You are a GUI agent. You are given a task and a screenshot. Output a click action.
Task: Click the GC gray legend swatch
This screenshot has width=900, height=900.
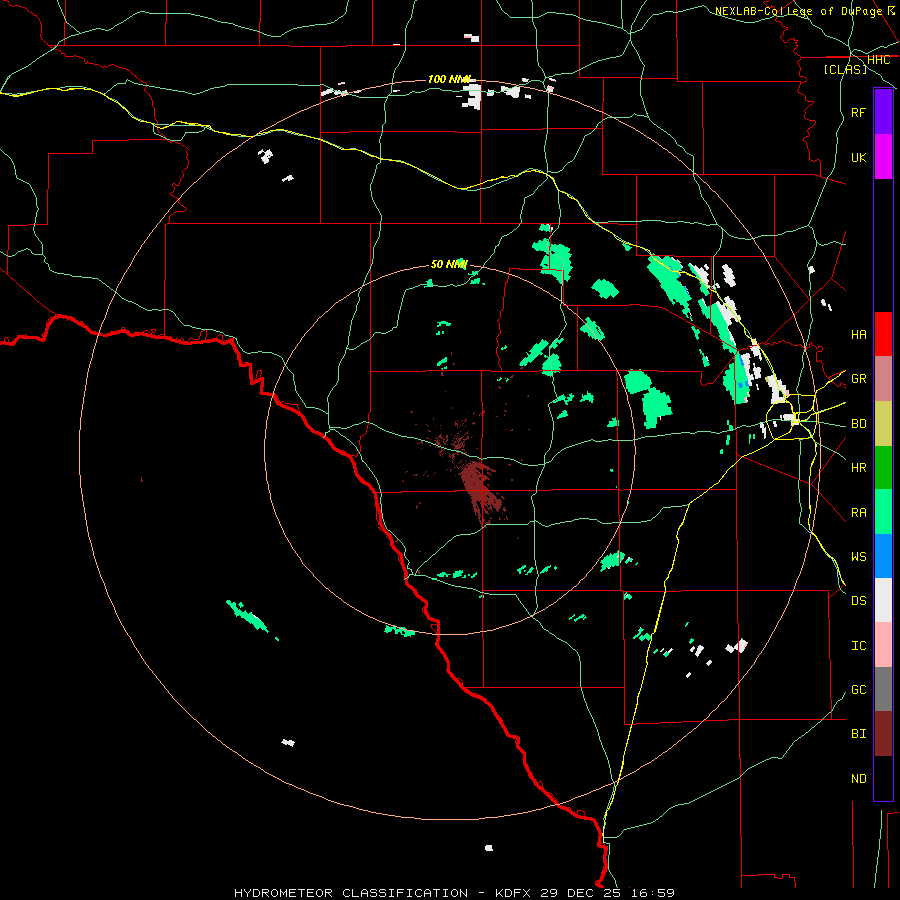[883, 689]
